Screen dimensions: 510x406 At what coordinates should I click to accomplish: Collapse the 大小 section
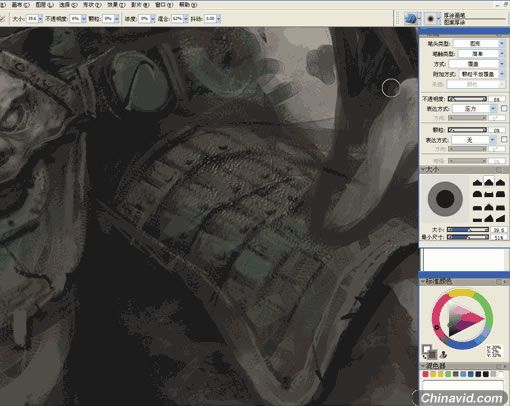pos(422,170)
